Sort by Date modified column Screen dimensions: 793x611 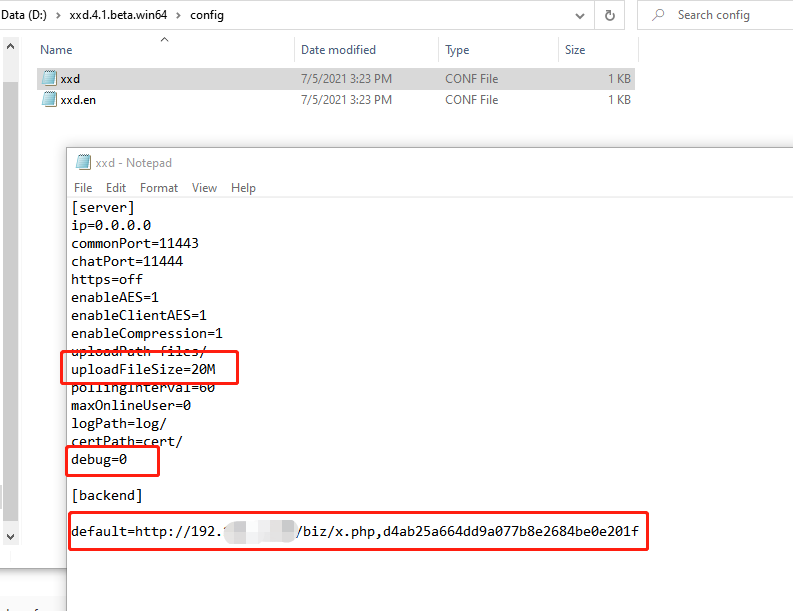(338, 50)
